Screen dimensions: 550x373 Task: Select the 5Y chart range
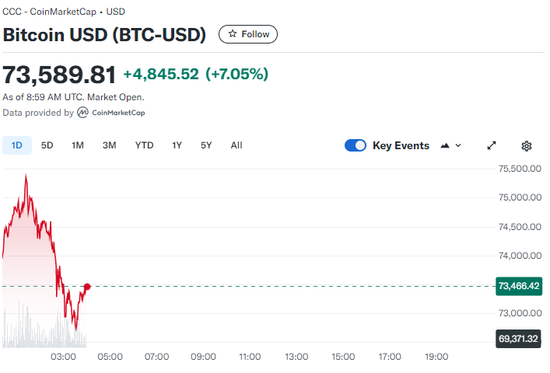tap(206, 145)
